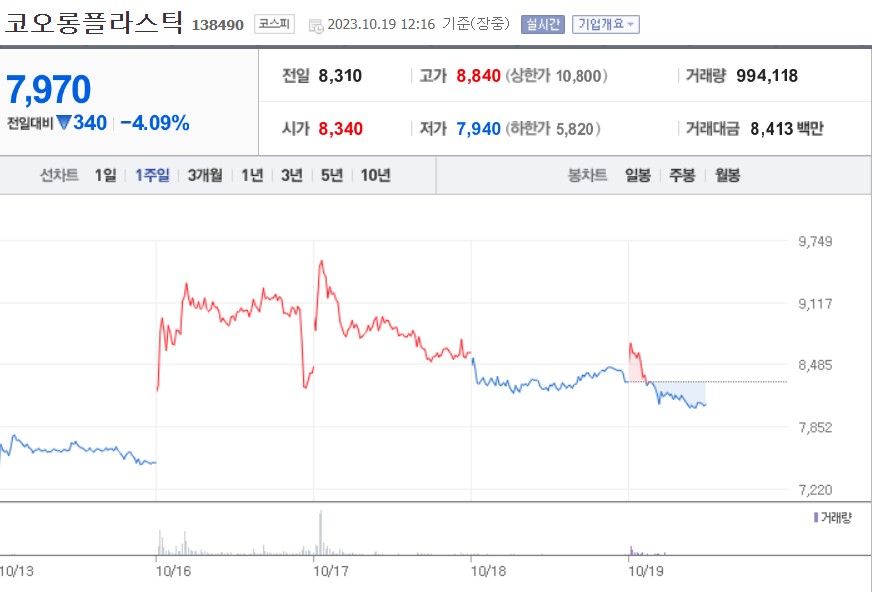Select the 1년 chart view
The width and height of the screenshot is (872, 592).
coord(250,173)
